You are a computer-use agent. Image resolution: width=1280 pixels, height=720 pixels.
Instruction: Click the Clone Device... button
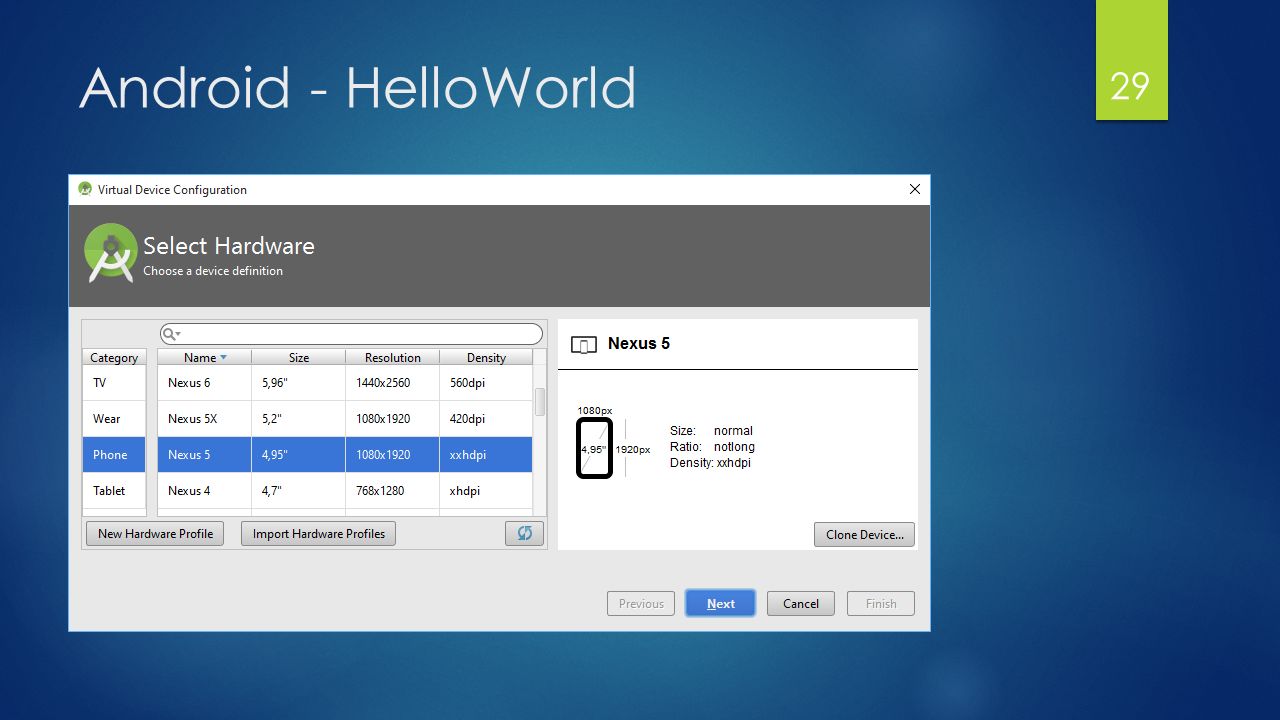(864, 534)
